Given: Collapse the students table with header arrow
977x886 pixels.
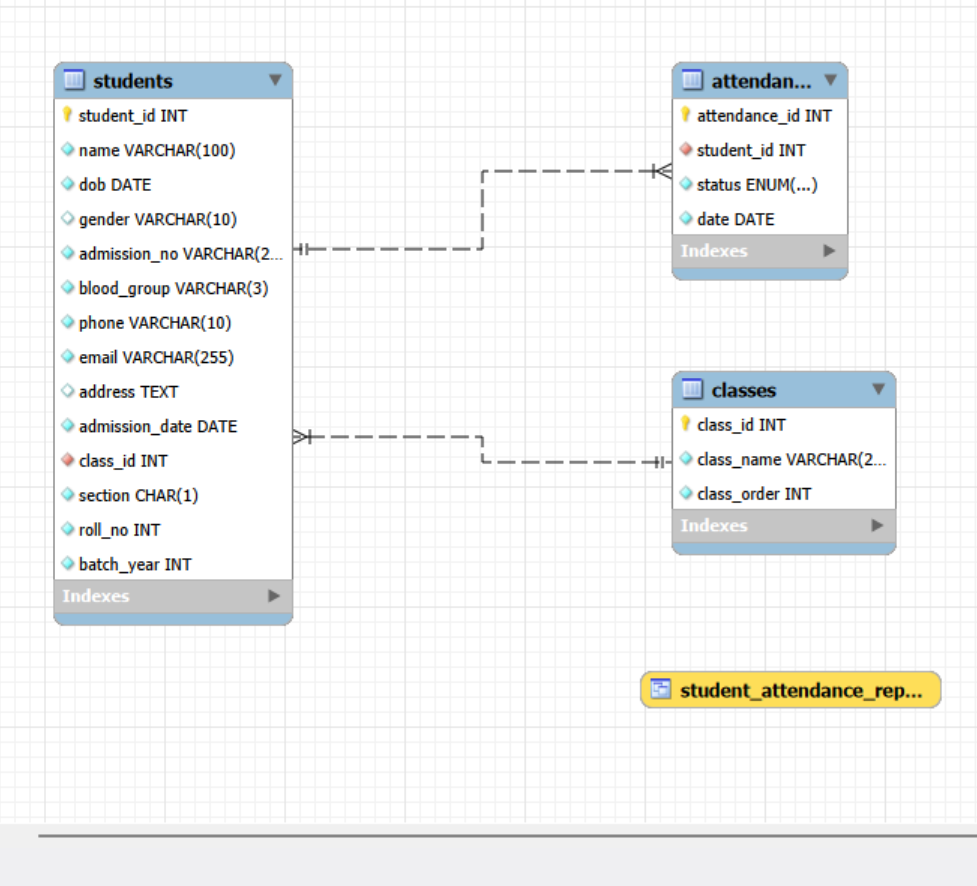Looking at the screenshot, I should coord(275,80).
